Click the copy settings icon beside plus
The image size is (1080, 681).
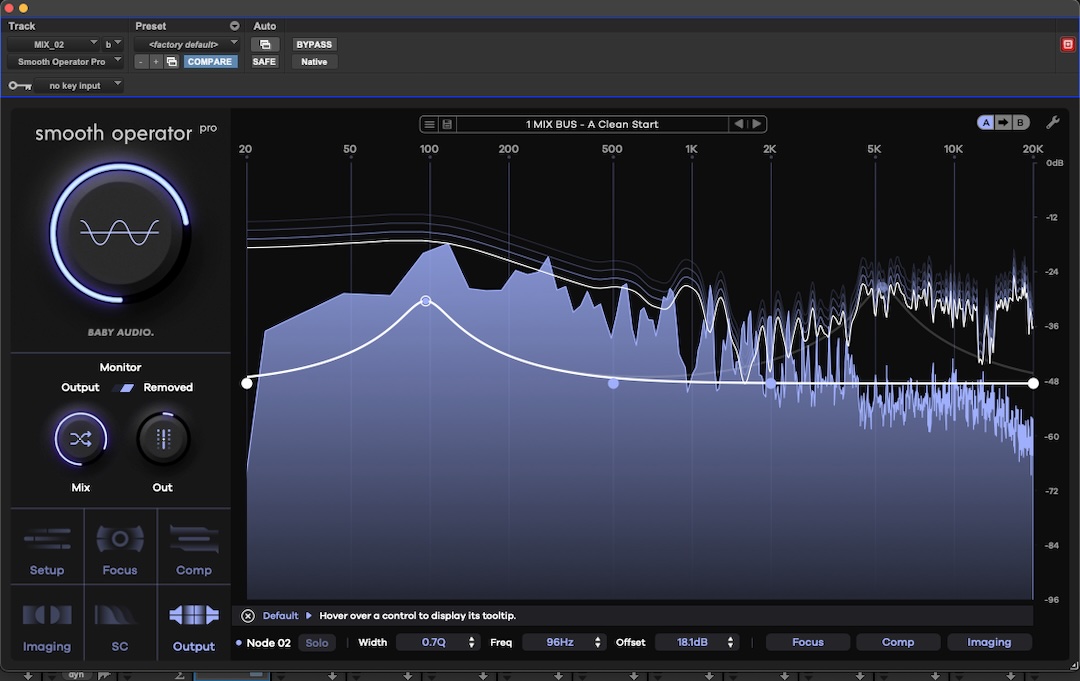pyautogui.click(x=172, y=62)
